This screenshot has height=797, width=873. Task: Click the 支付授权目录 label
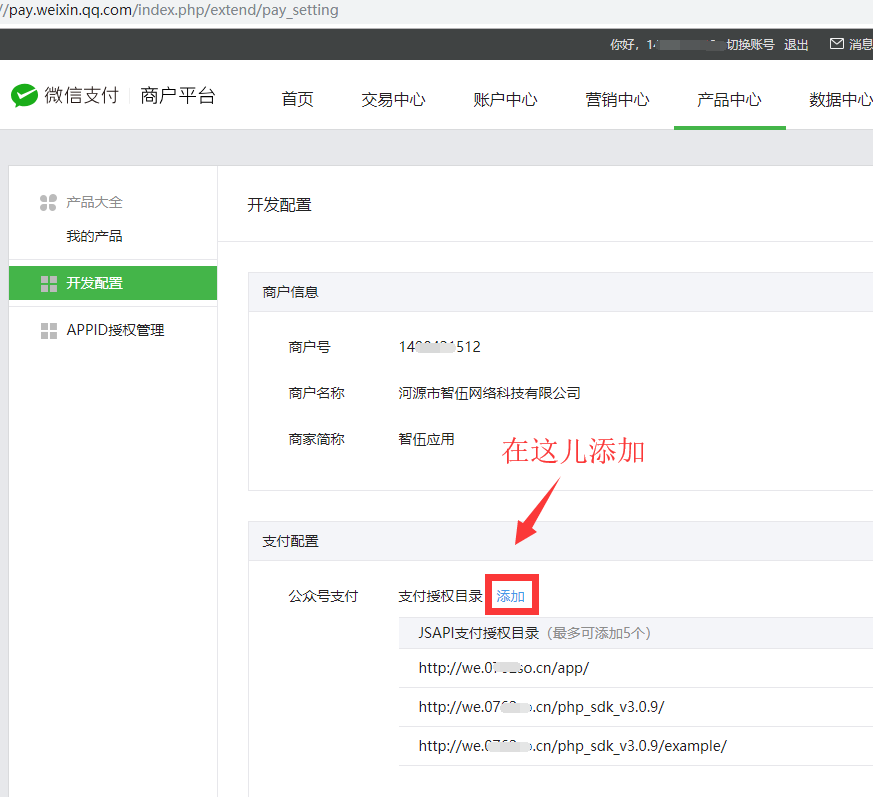(440, 596)
